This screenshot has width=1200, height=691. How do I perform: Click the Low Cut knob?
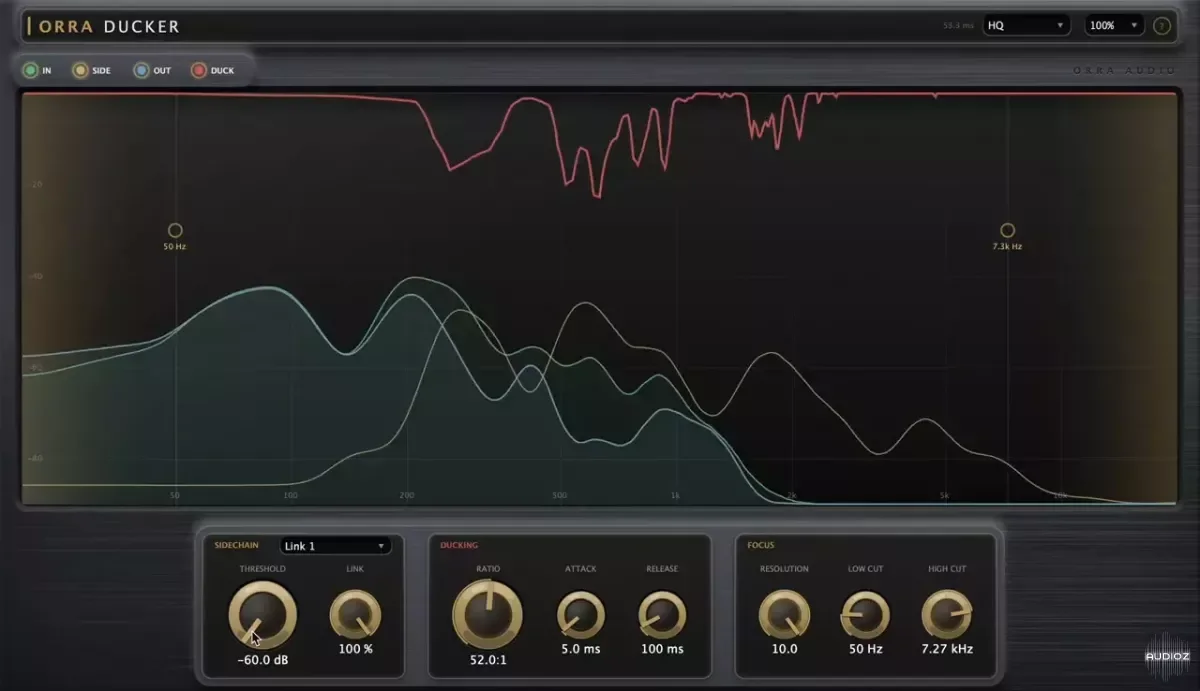coord(865,615)
